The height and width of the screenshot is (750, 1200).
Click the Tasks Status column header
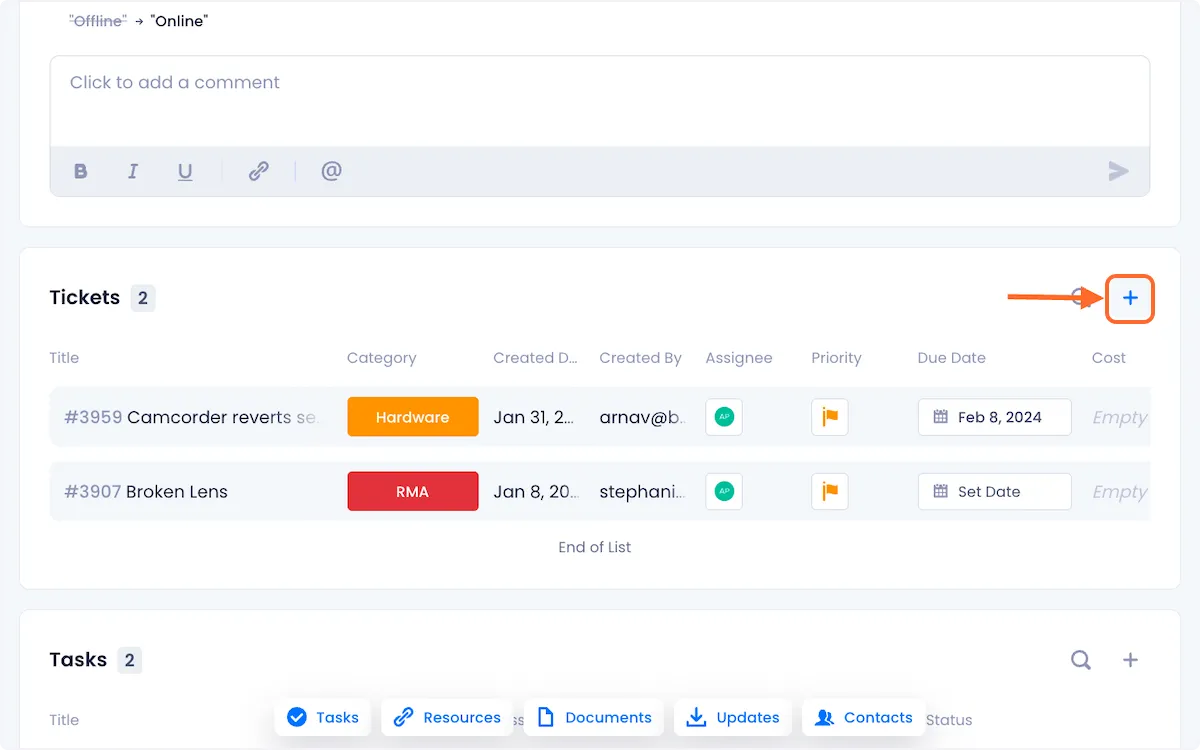click(949, 720)
